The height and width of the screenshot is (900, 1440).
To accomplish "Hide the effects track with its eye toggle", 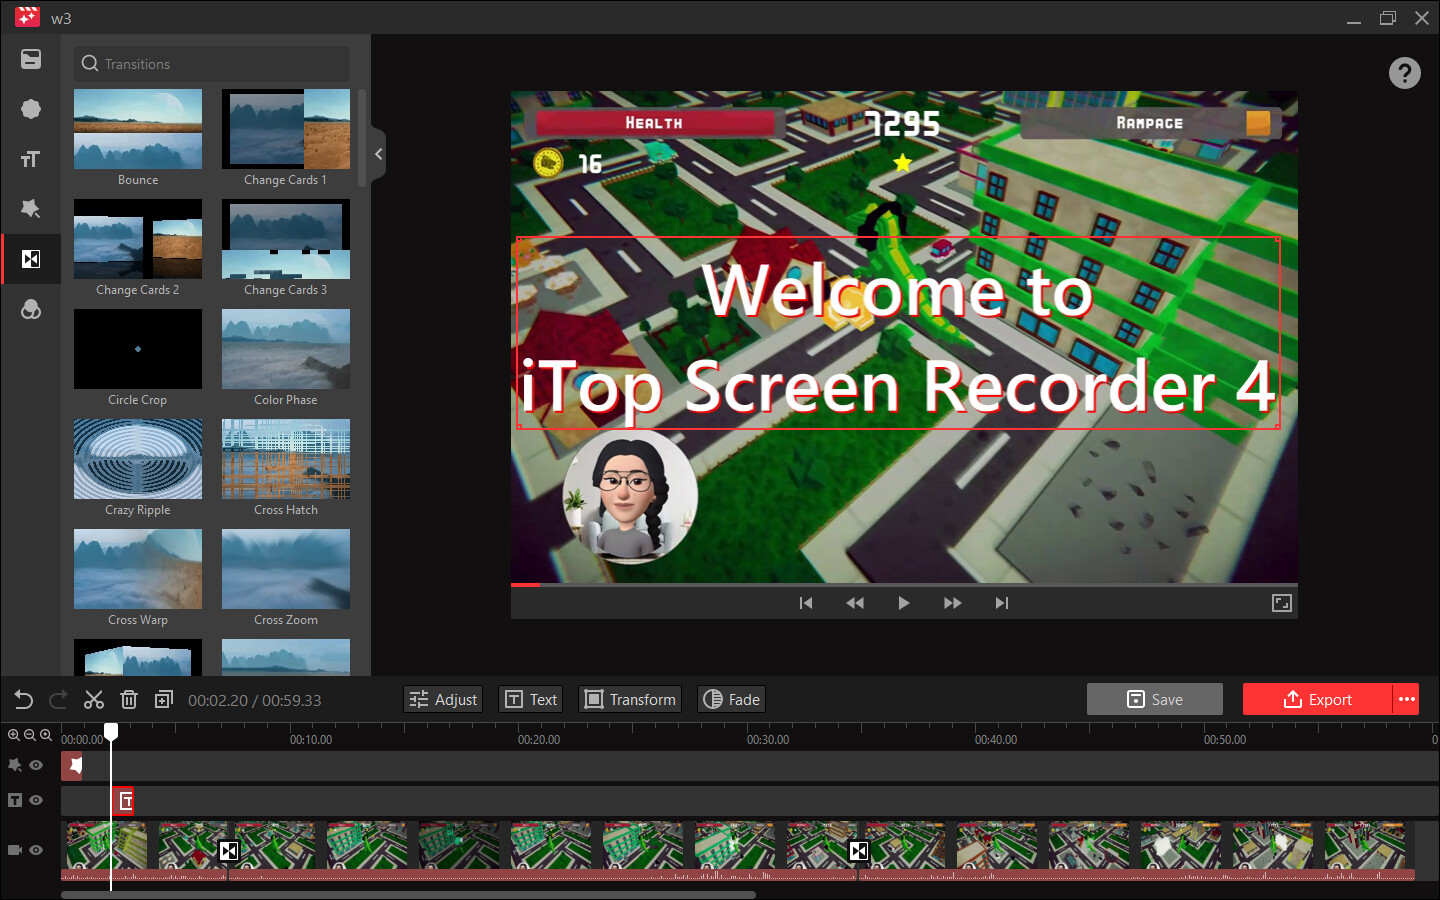I will pyautogui.click(x=36, y=765).
